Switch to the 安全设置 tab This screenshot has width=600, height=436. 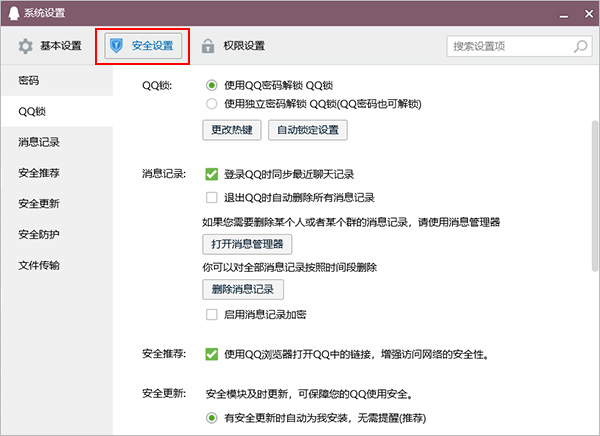(x=143, y=46)
